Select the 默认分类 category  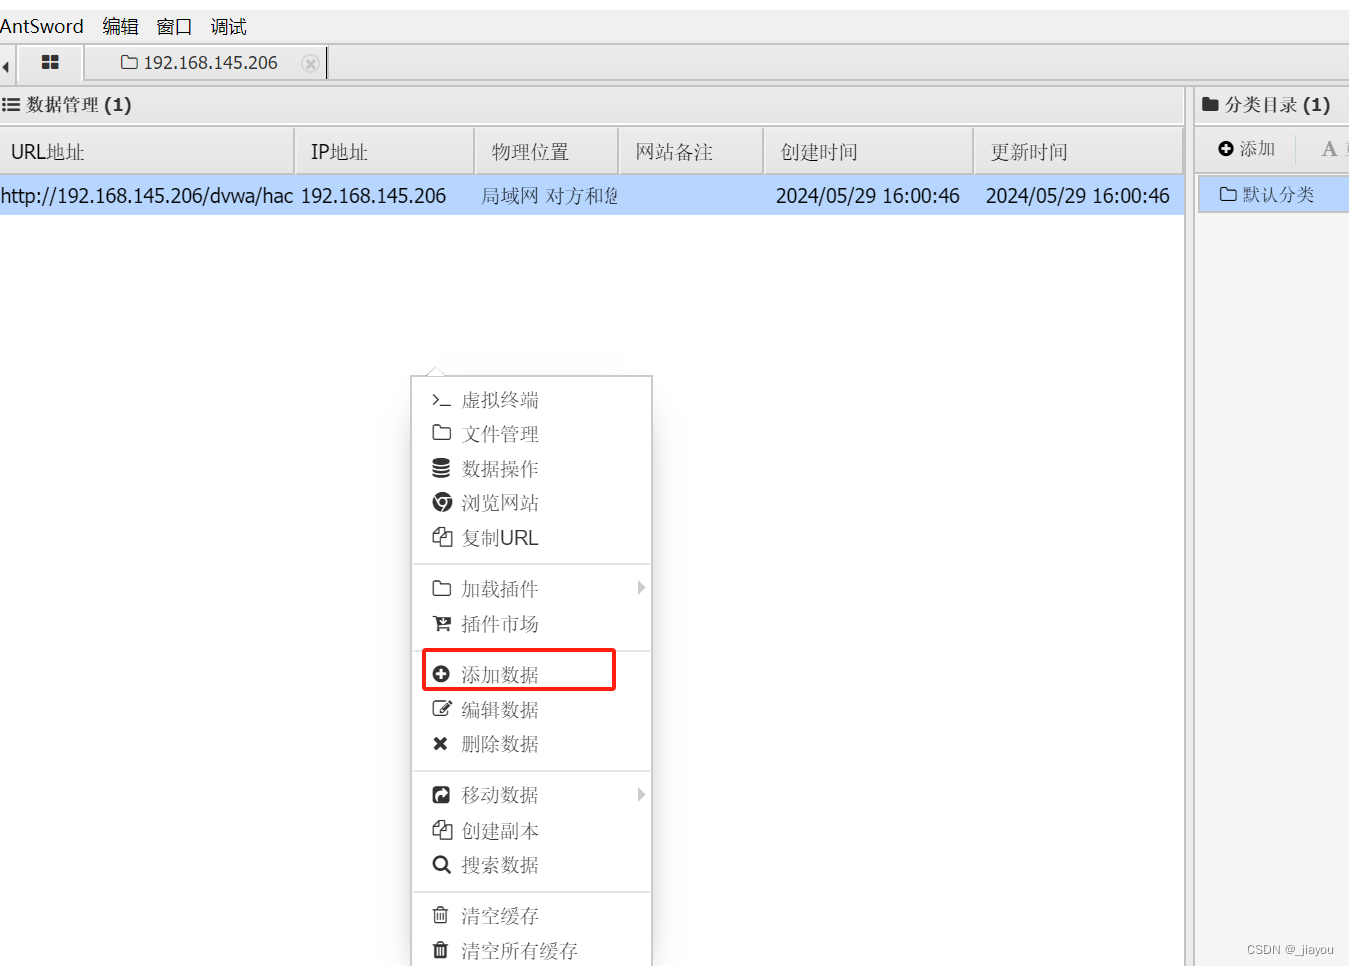[x=1273, y=194]
